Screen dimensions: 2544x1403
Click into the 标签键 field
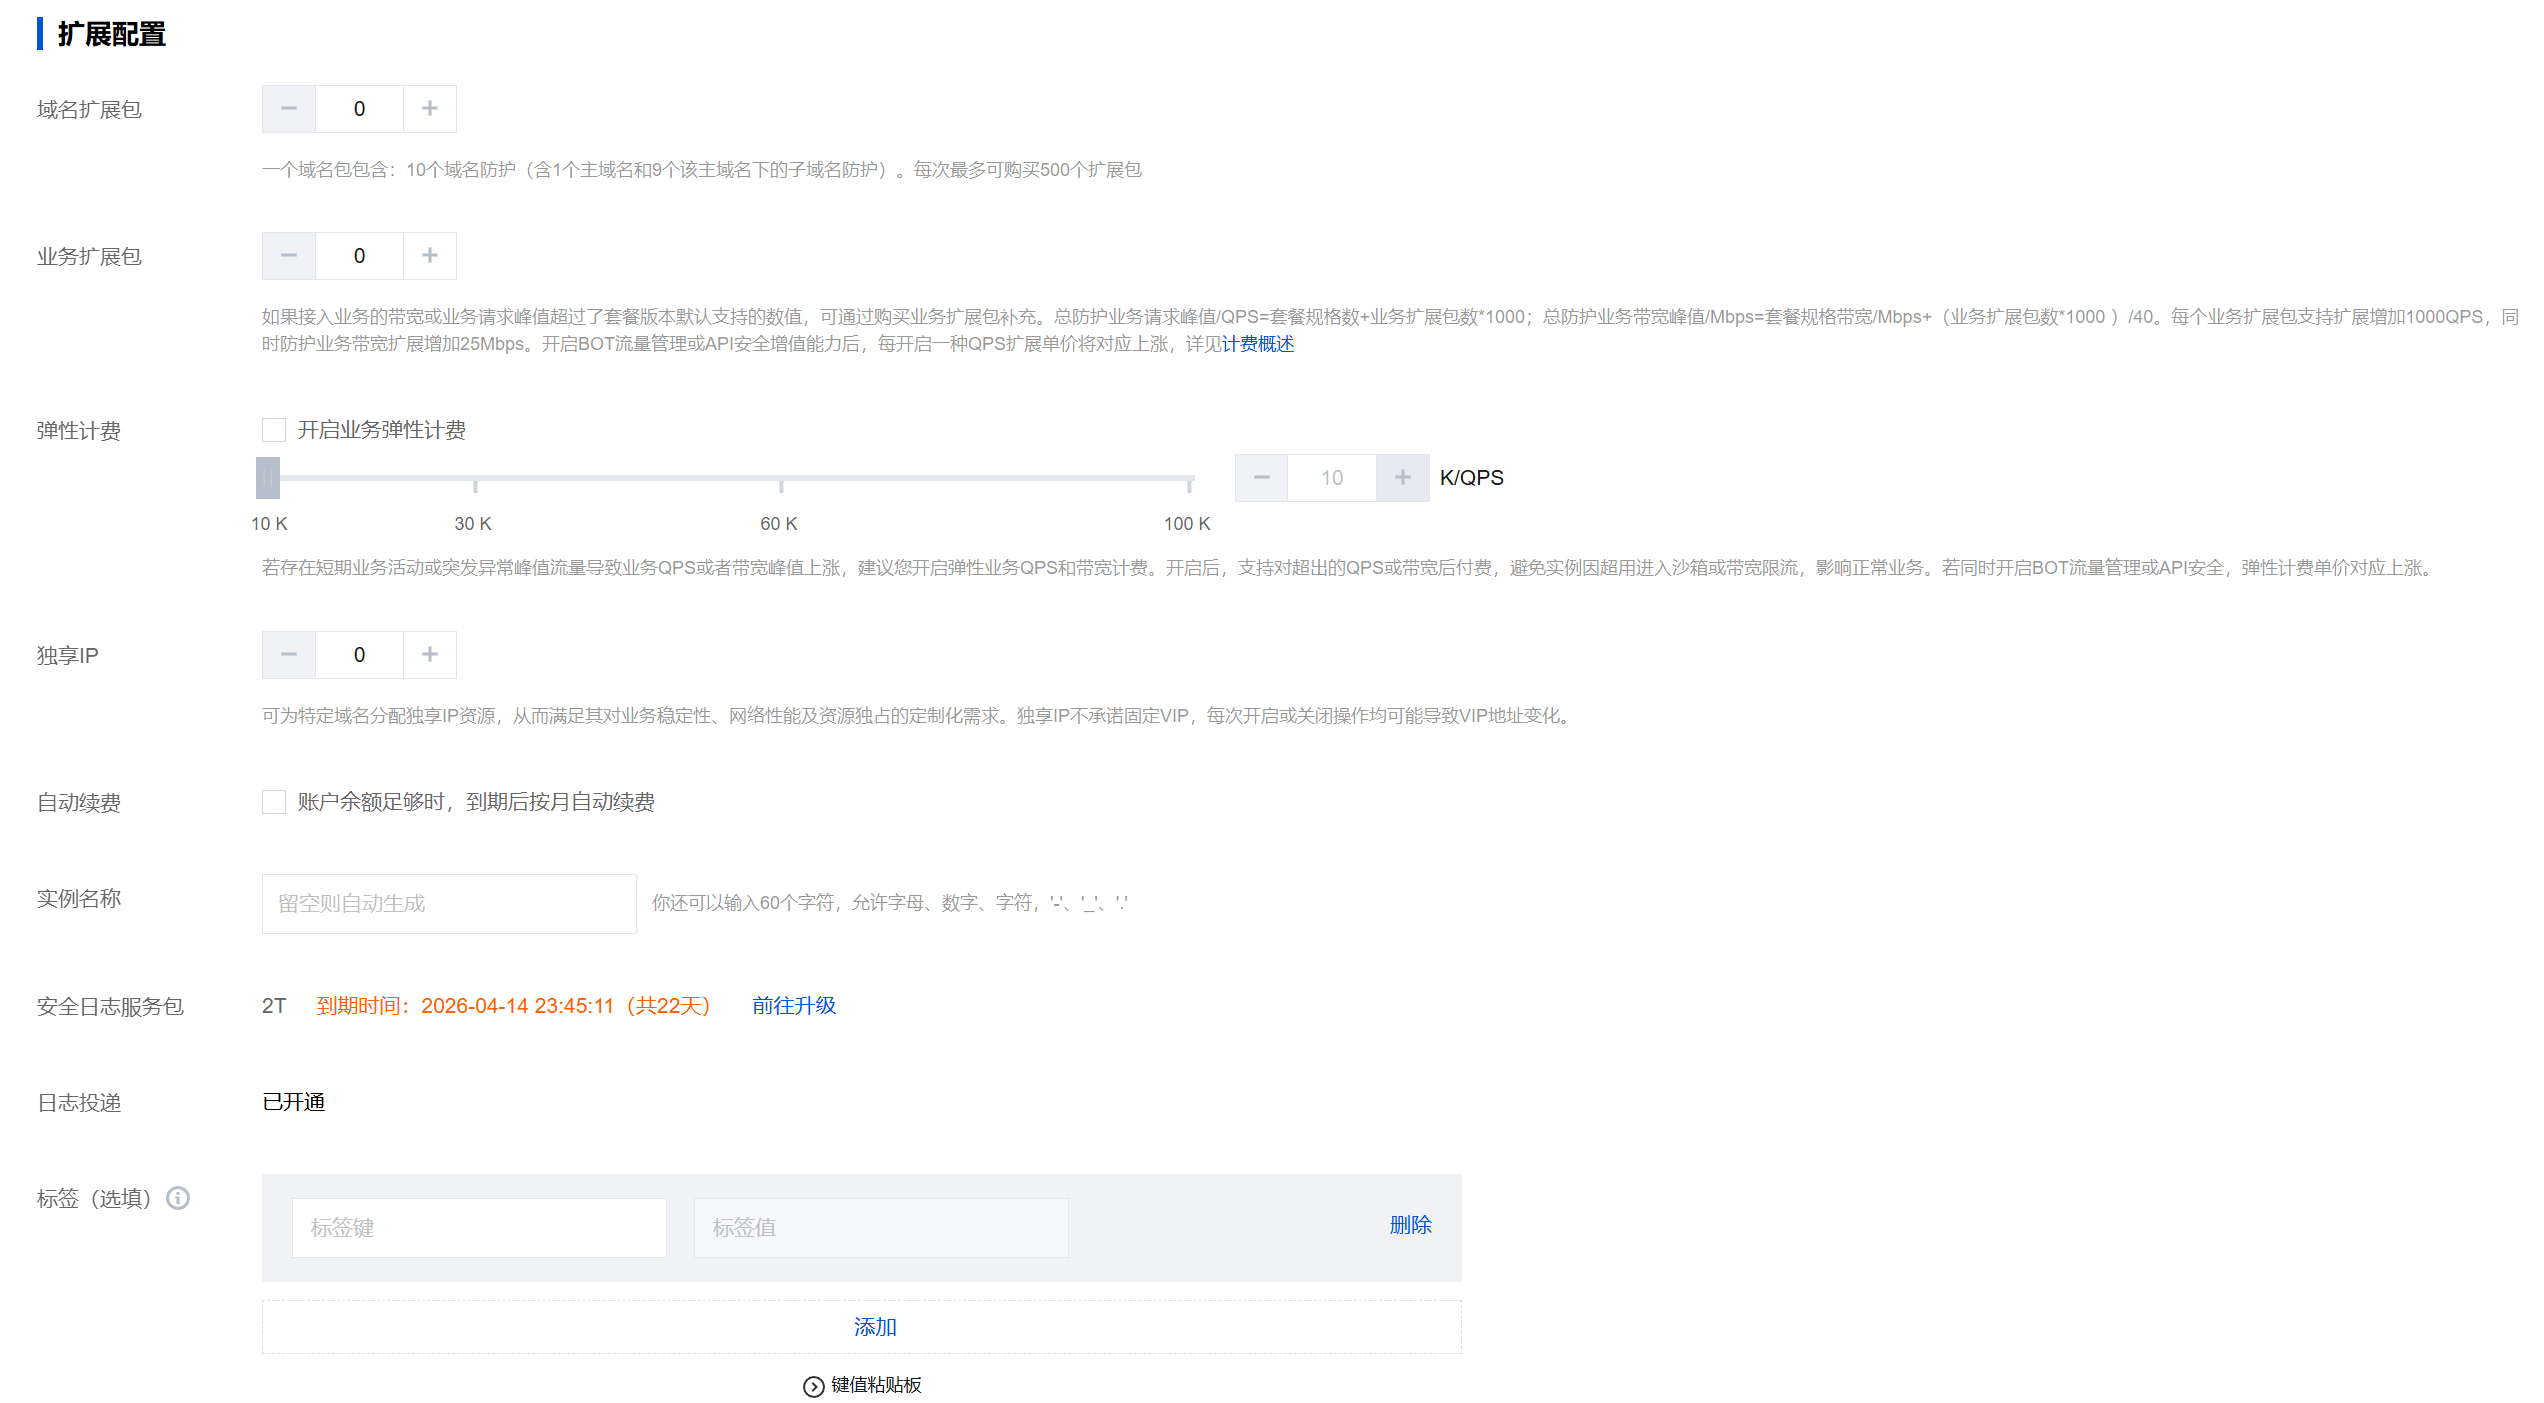click(x=479, y=1228)
